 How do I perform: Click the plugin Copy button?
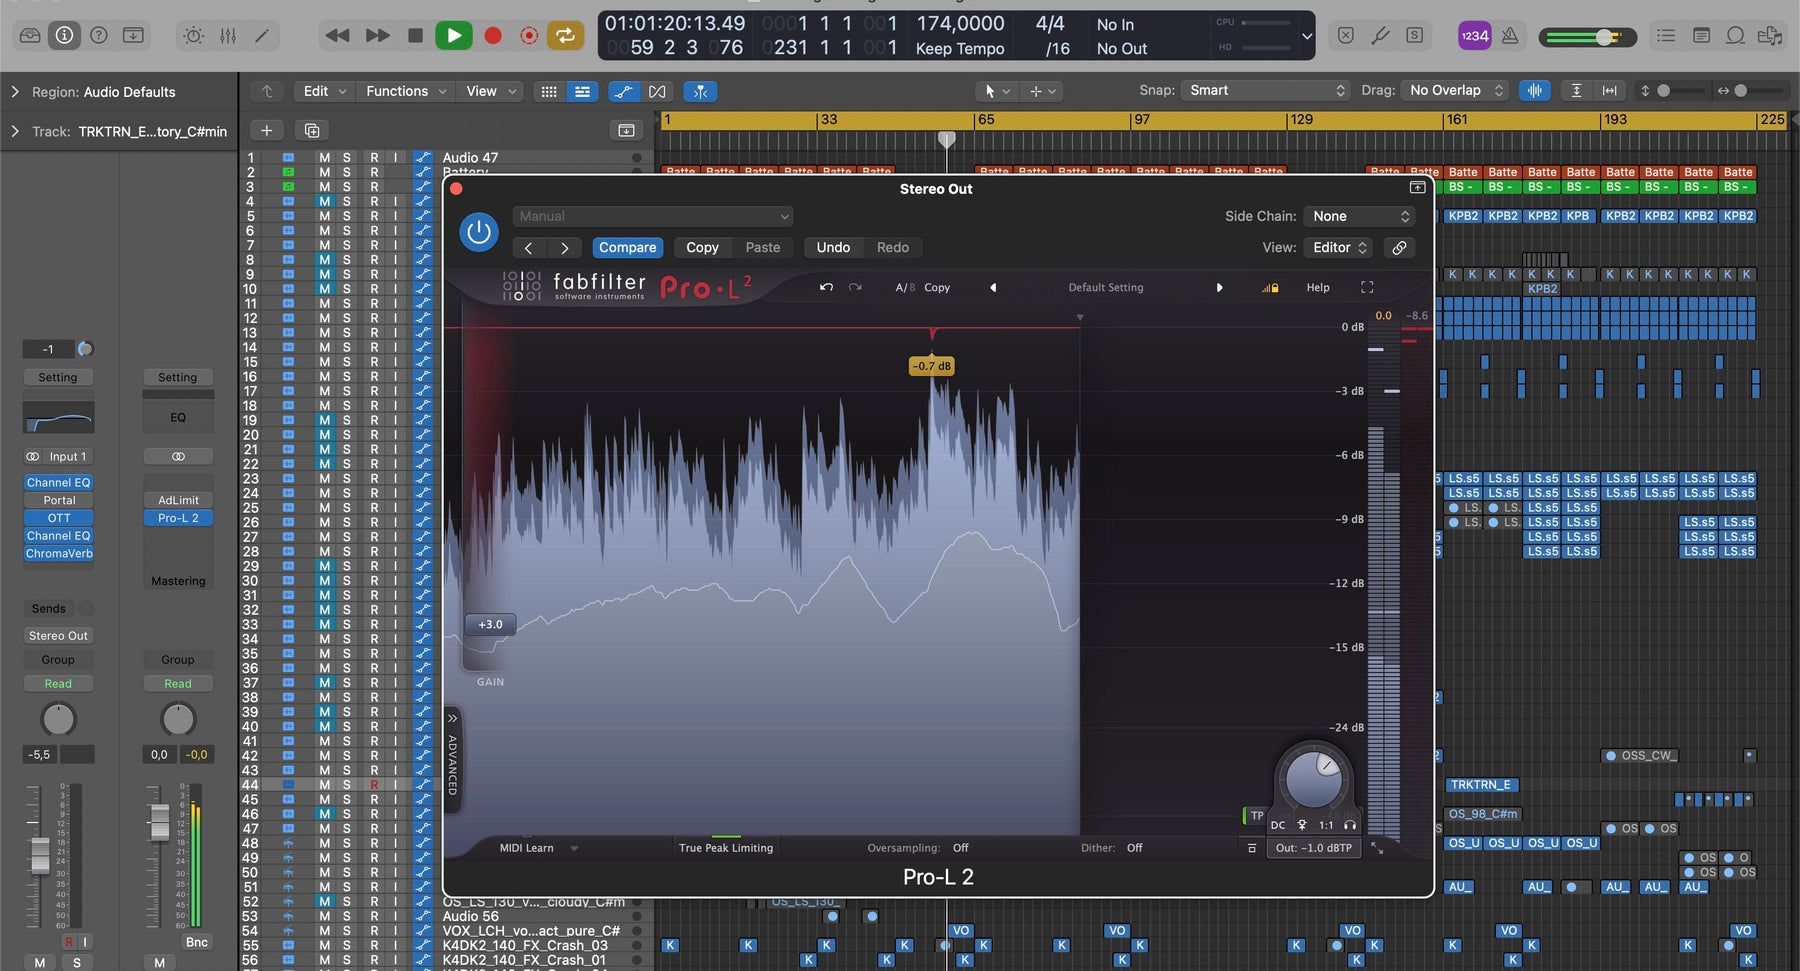702,248
